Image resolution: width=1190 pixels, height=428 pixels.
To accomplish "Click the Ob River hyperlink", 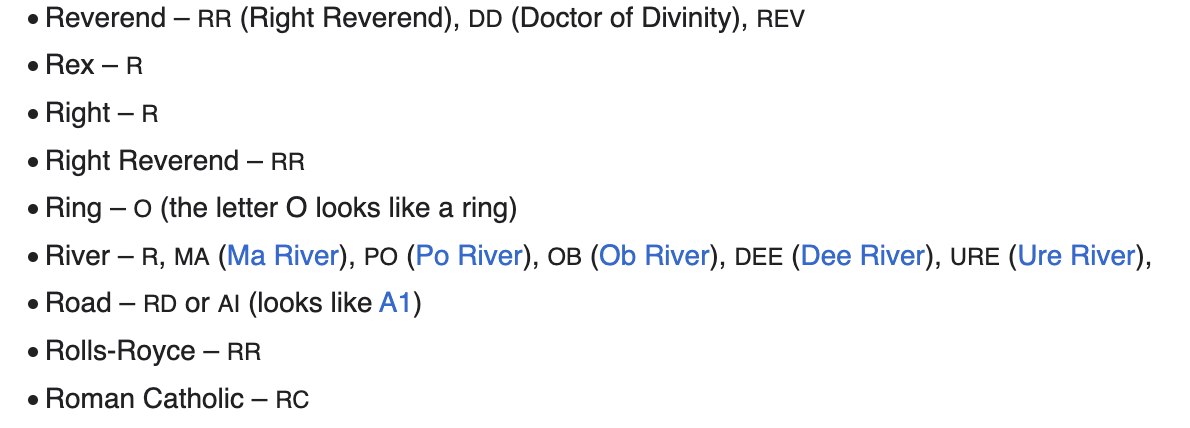I will [654, 256].
